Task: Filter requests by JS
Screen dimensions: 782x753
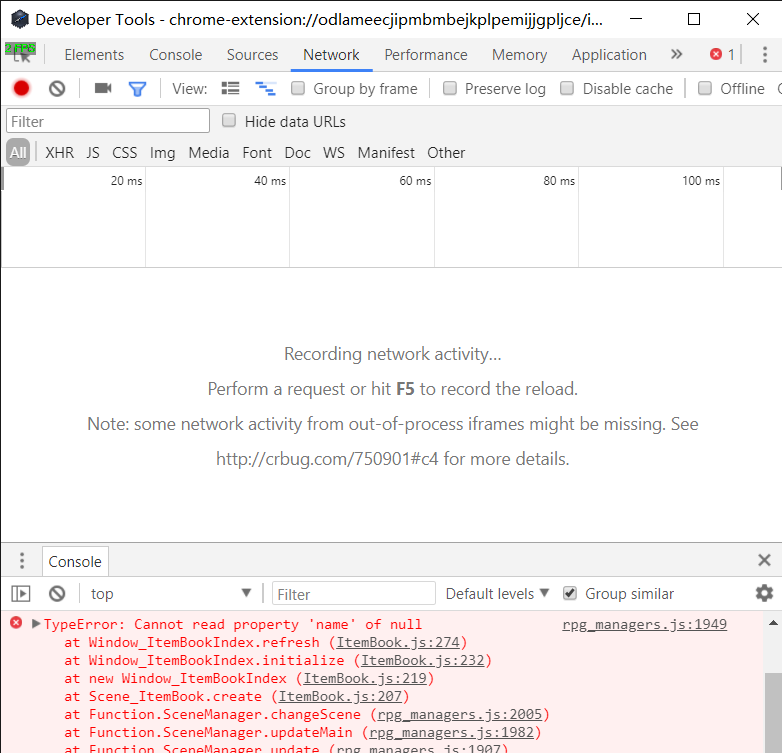Action: point(93,153)
